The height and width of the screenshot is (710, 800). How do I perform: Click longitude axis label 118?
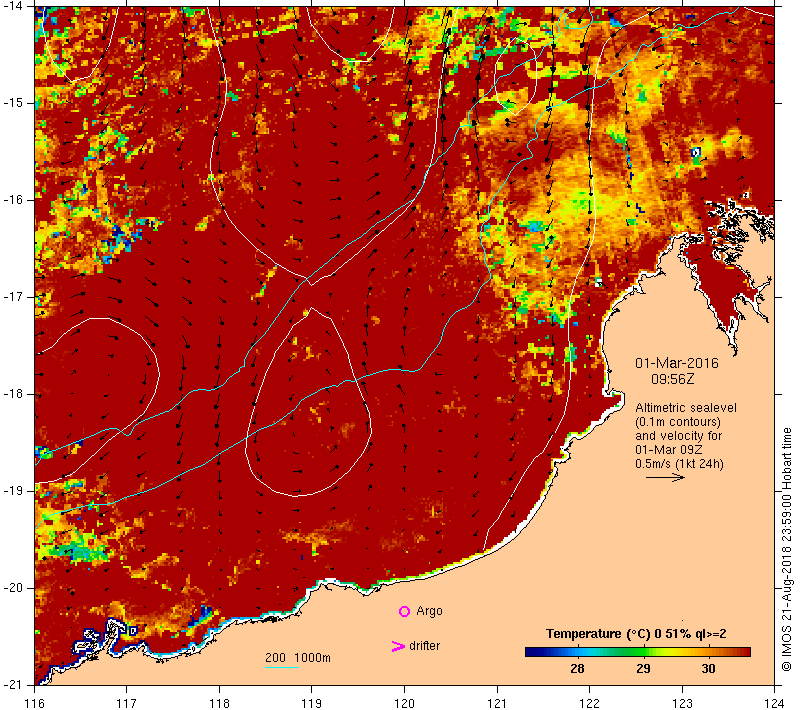coord(219,703)
